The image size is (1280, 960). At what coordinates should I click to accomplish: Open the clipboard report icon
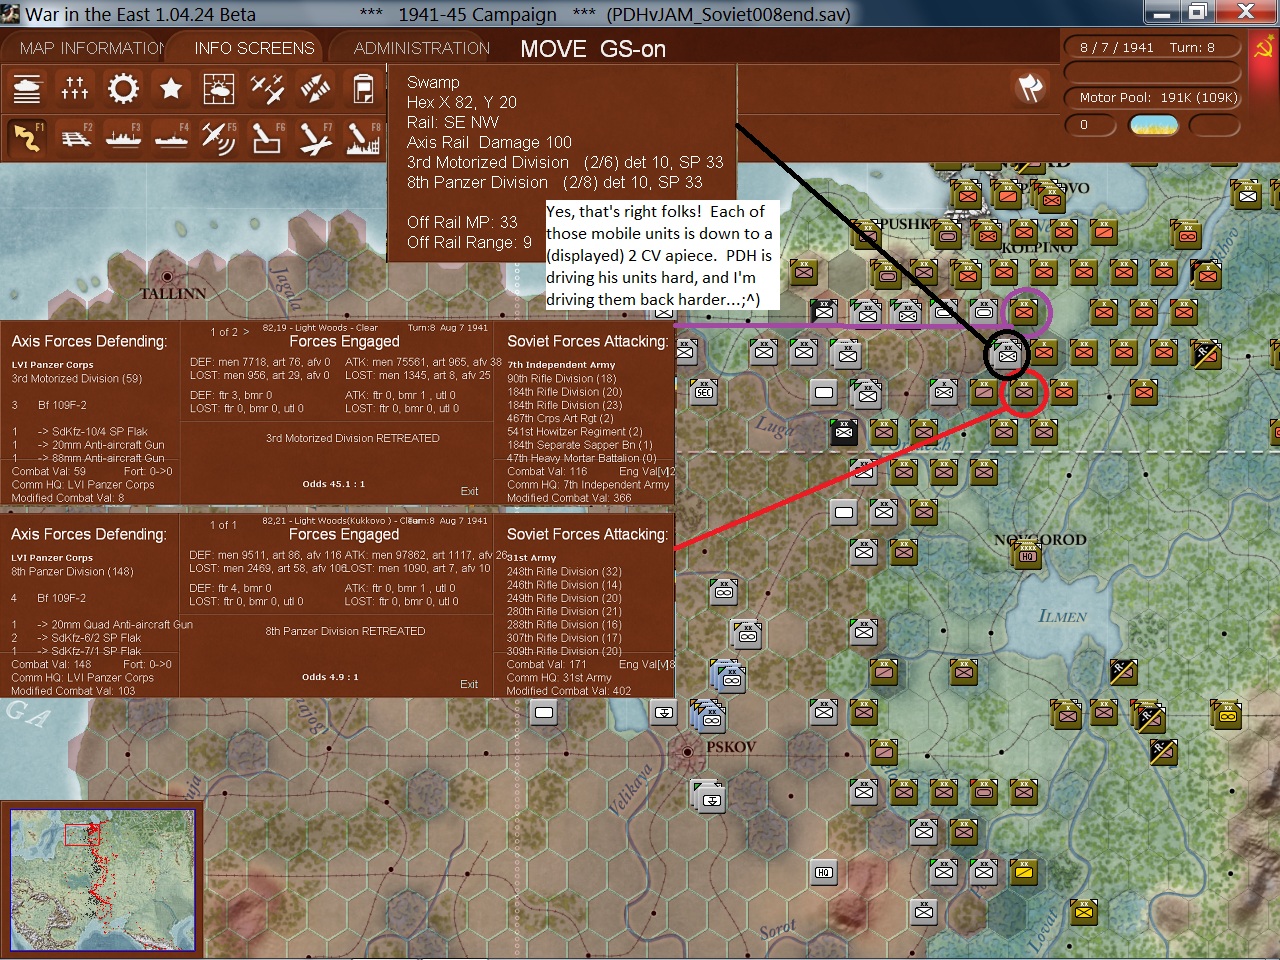click(x=363, y=90)
